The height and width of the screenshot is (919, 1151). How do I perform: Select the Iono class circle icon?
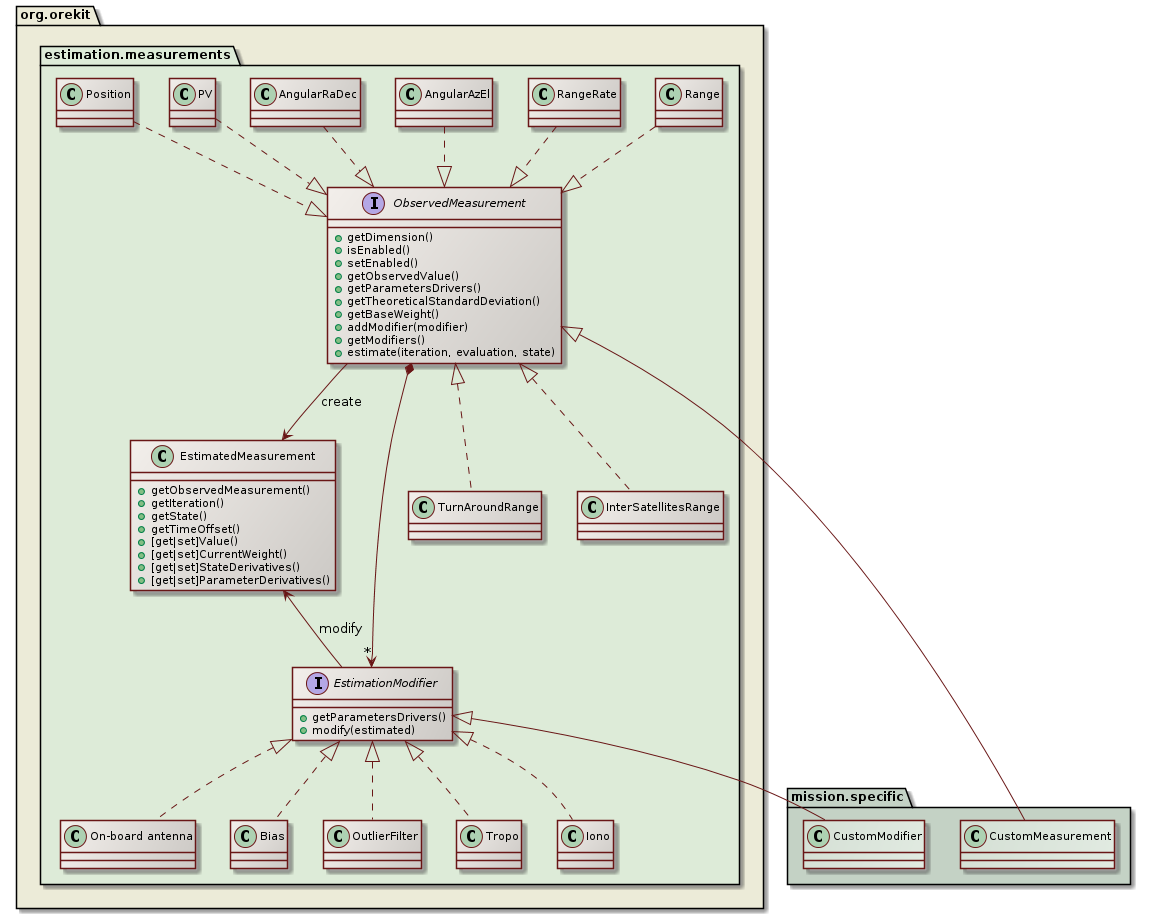(570, 837)
